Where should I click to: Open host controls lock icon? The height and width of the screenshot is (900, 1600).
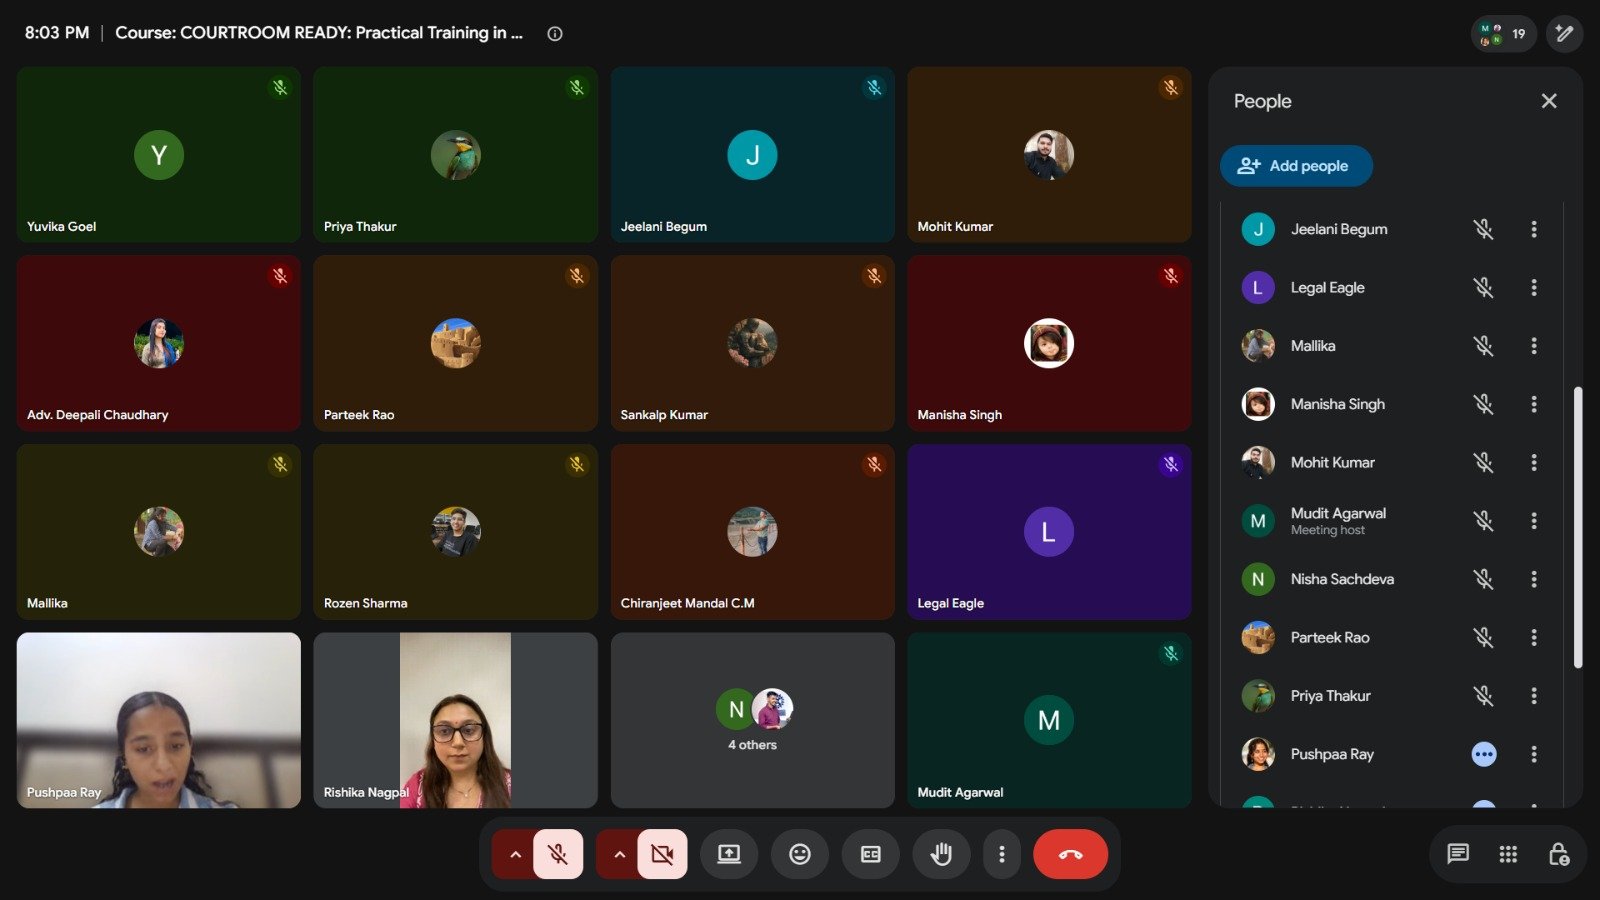click(1558, 854)
